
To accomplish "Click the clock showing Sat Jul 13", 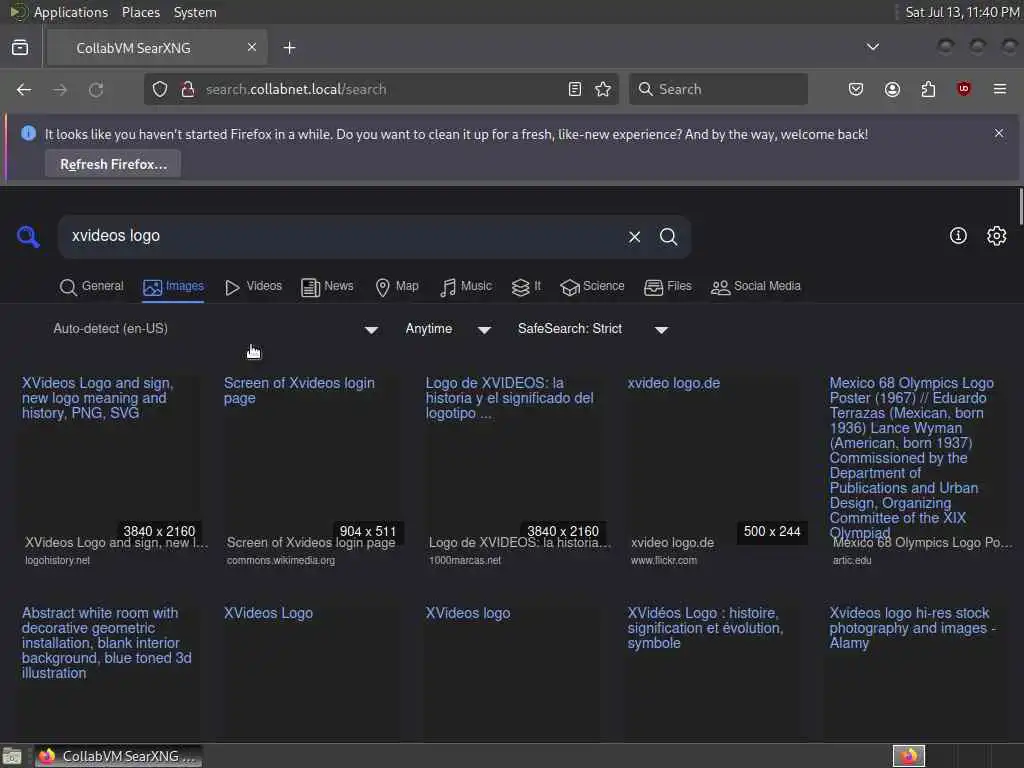I will coord(962,12).
